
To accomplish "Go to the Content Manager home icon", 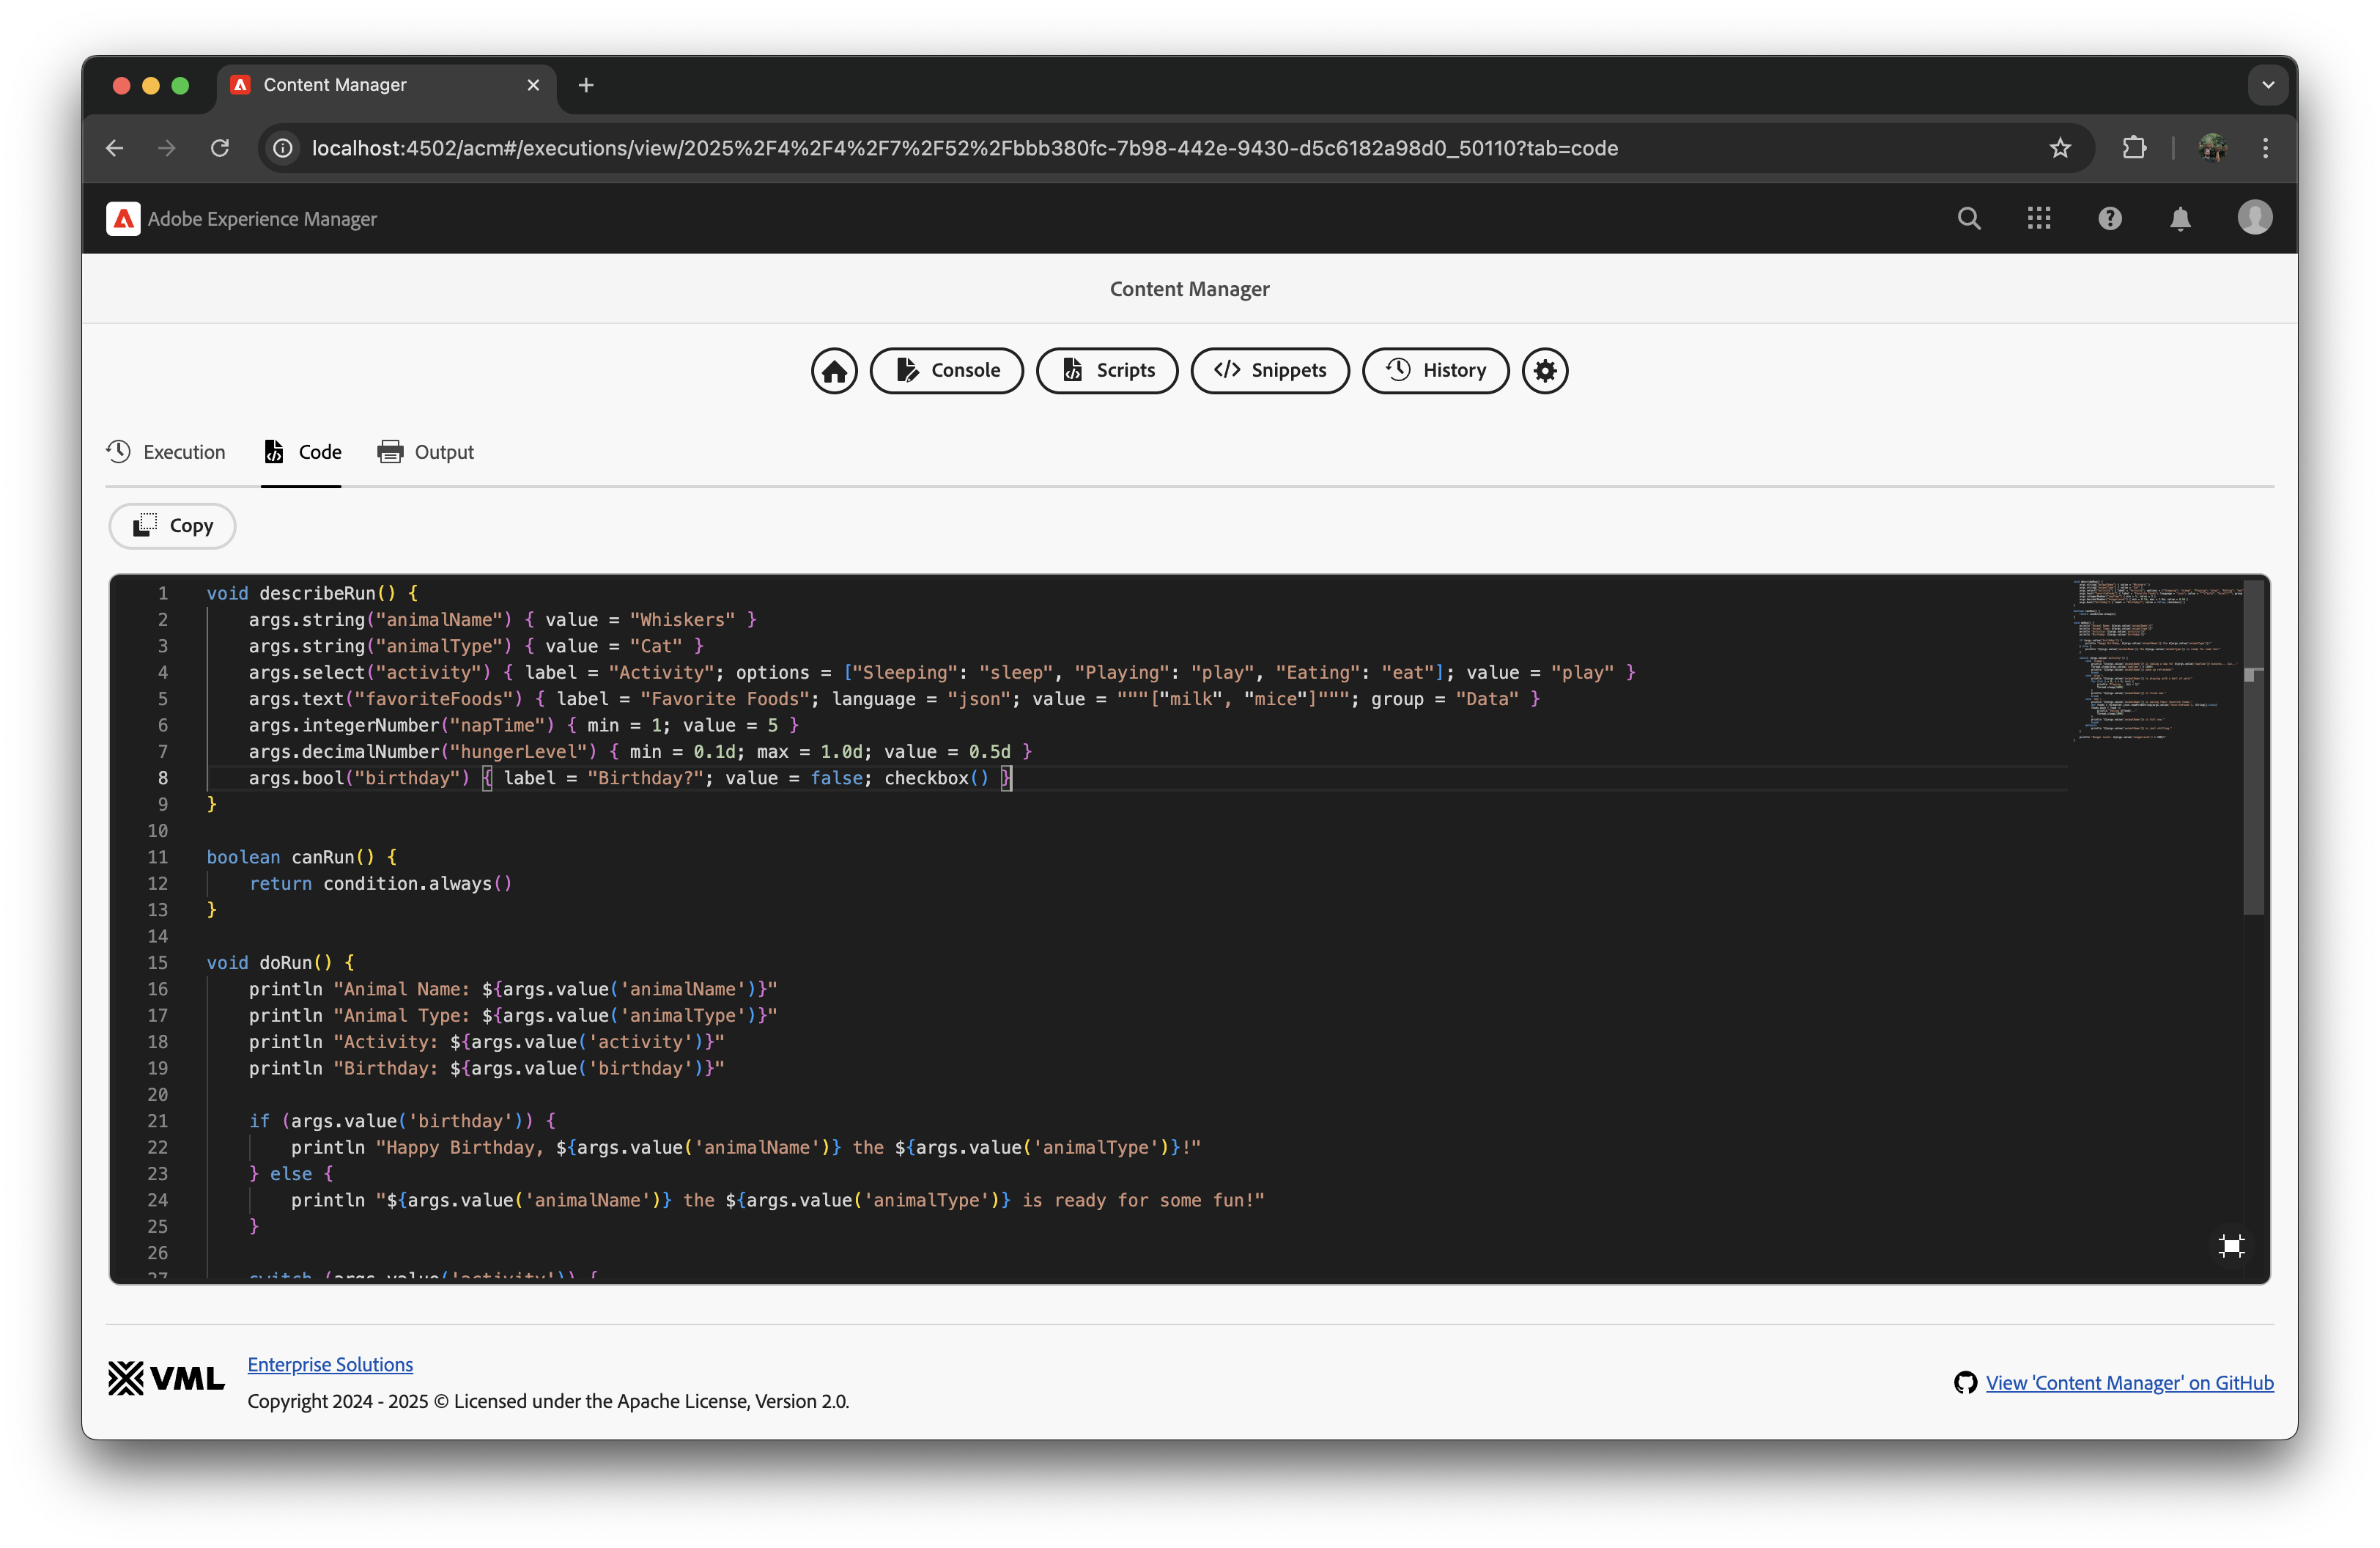I will pyautogui.click(x=834, y=371).
